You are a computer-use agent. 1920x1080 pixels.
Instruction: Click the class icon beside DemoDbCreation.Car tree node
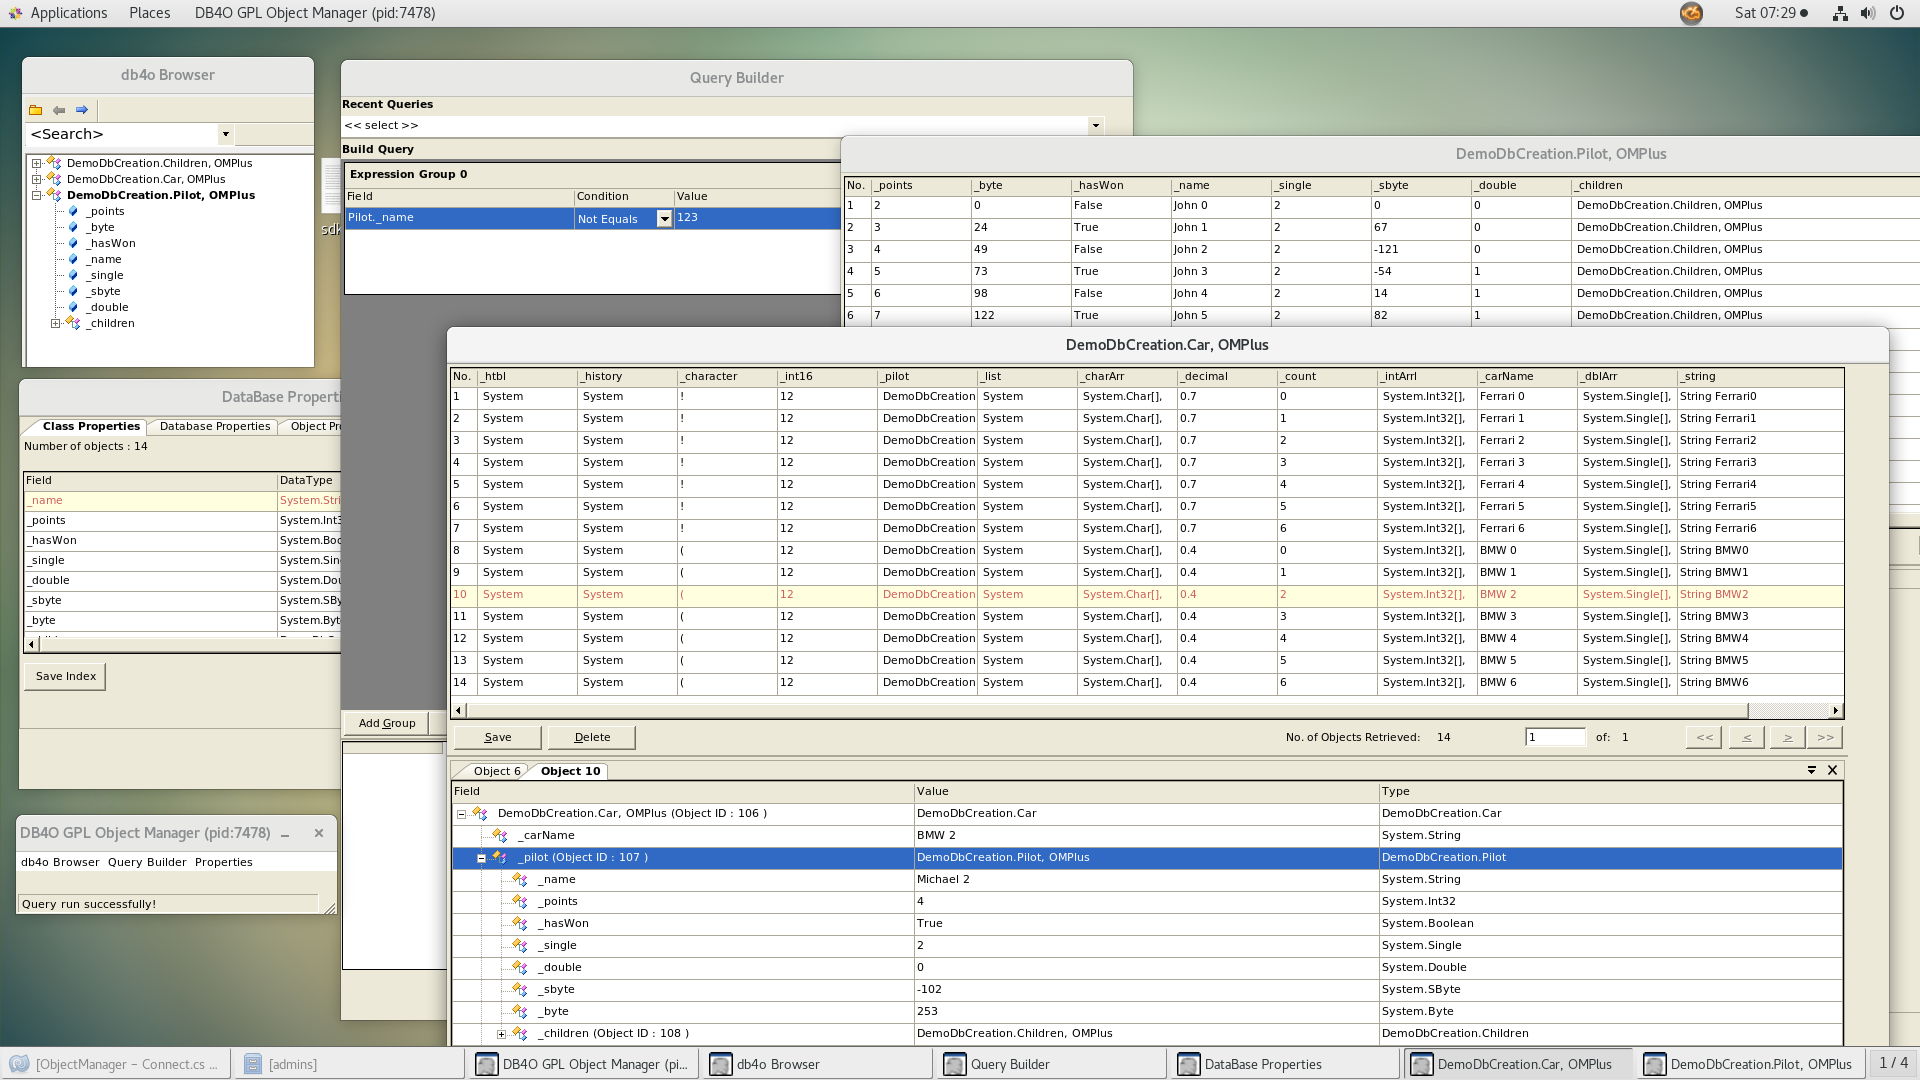click(x=54, y=179)
